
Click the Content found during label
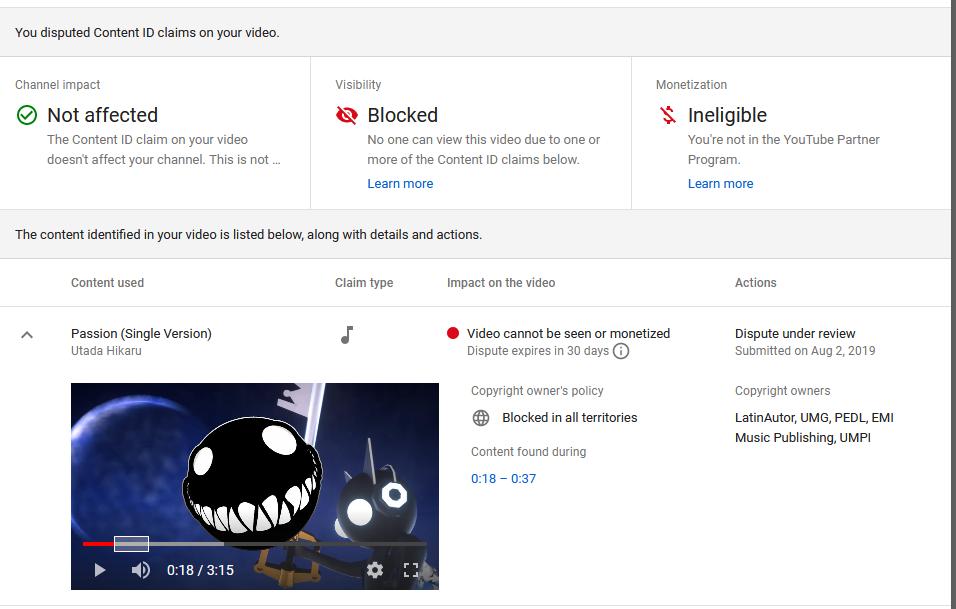(x=529, y=452)
